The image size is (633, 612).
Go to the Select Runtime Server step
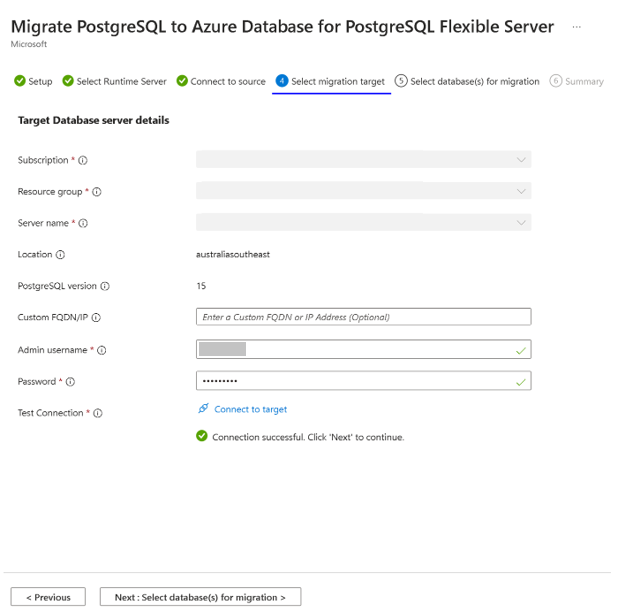pyautogui.click(x=114, y=82)
